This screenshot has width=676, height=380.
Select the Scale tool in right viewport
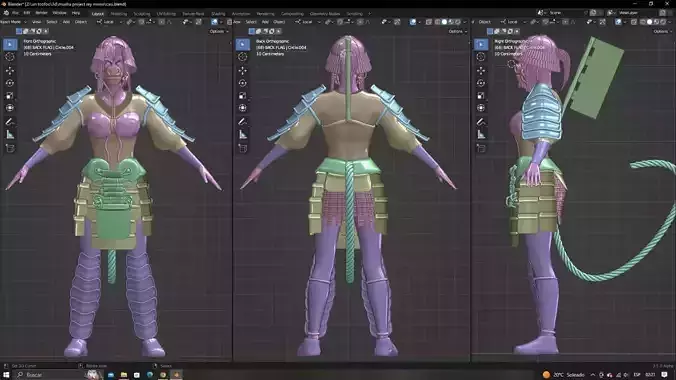tap(481, 95)
